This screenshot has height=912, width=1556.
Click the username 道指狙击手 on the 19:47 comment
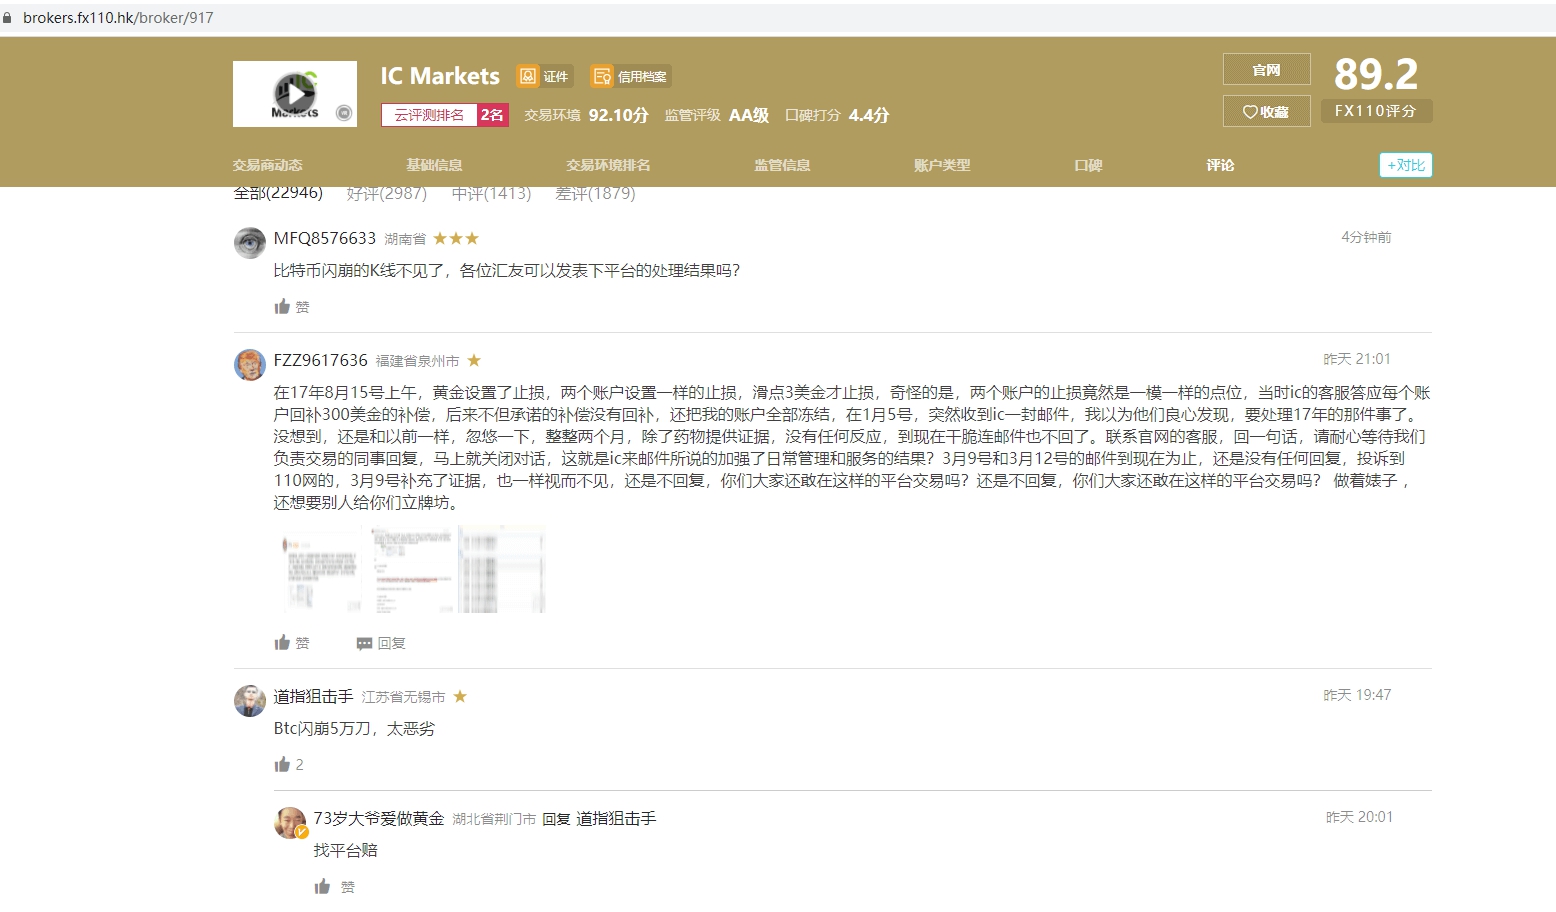click(x=314, y=696)
